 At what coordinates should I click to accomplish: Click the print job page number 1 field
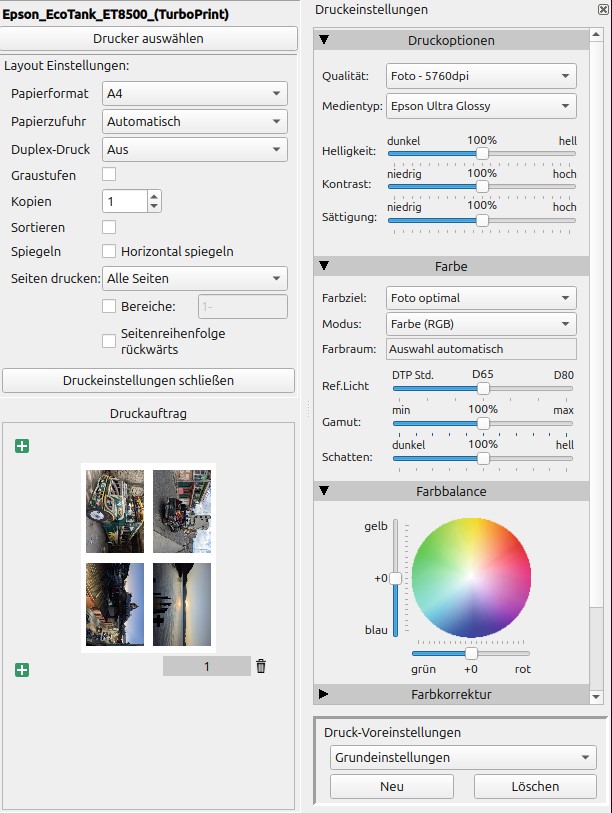206,666
